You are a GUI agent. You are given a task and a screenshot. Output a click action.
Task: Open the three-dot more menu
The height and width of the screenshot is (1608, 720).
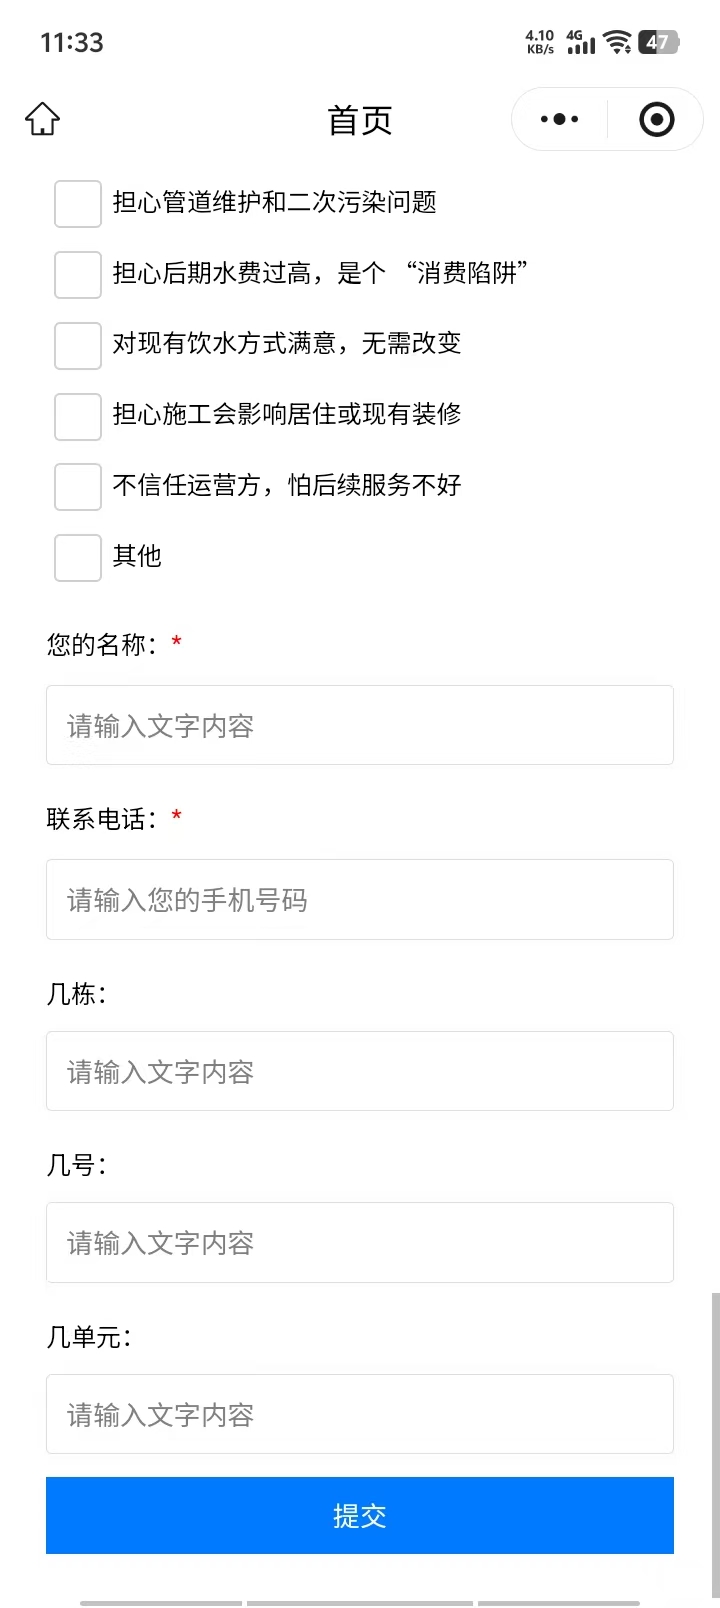tap(559, 120)
